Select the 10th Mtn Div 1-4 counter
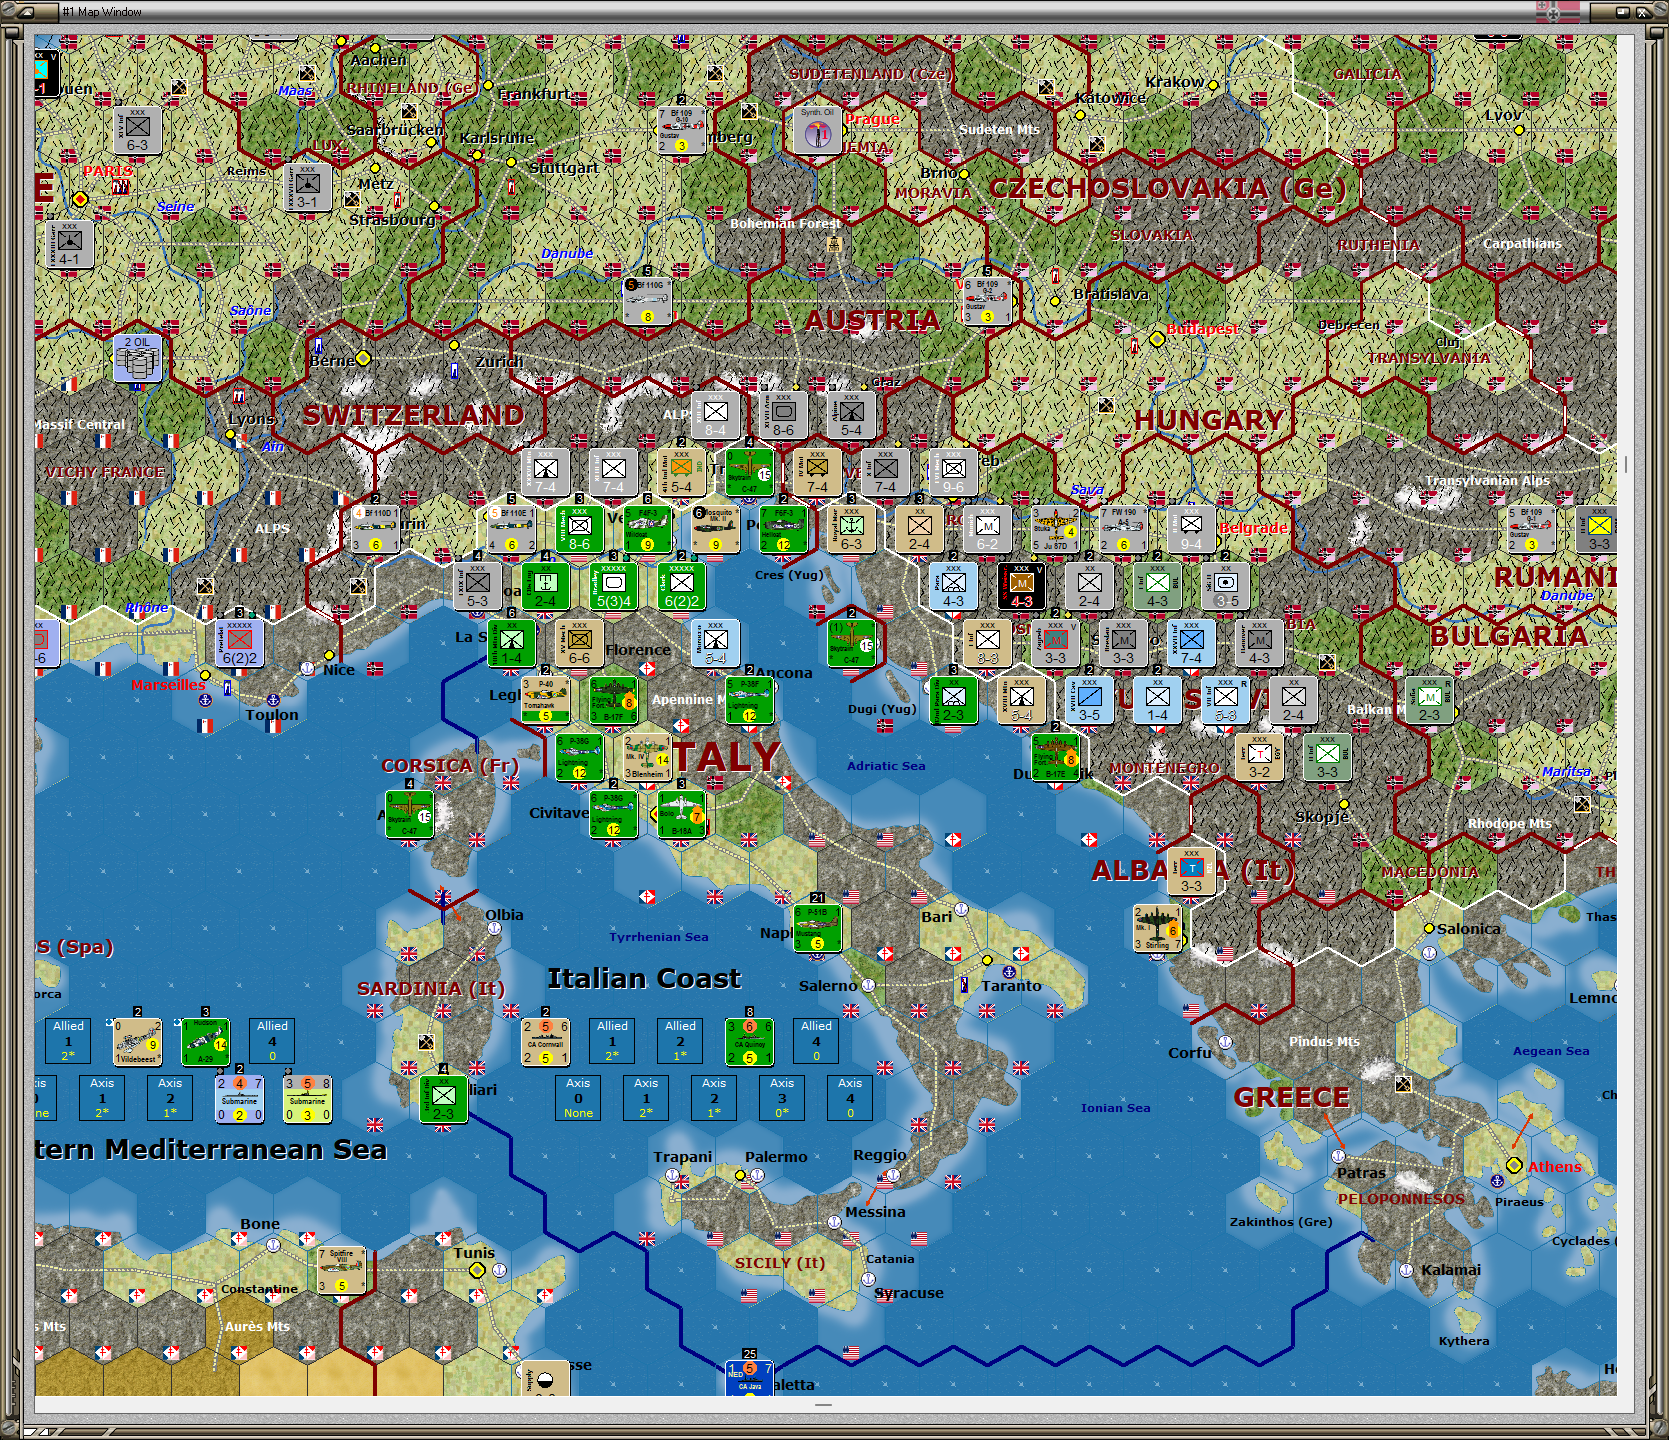The width and height of the screenshot is (1669, 1440). coord(511,643)
